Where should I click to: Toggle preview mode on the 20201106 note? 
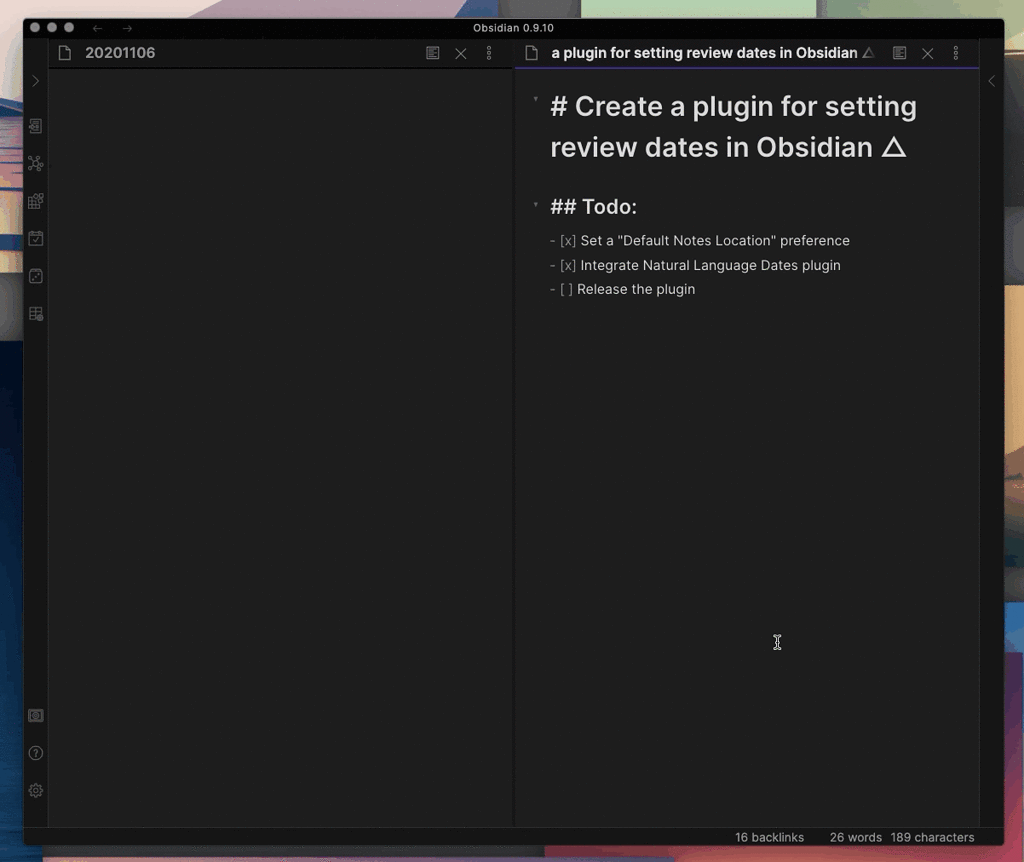pyautogui.click(x=432, y=53)
